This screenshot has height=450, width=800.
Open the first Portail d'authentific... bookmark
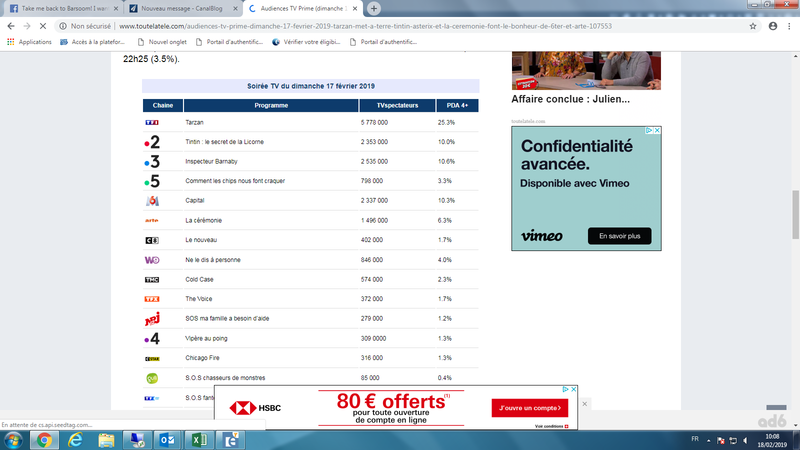(229, 42)
